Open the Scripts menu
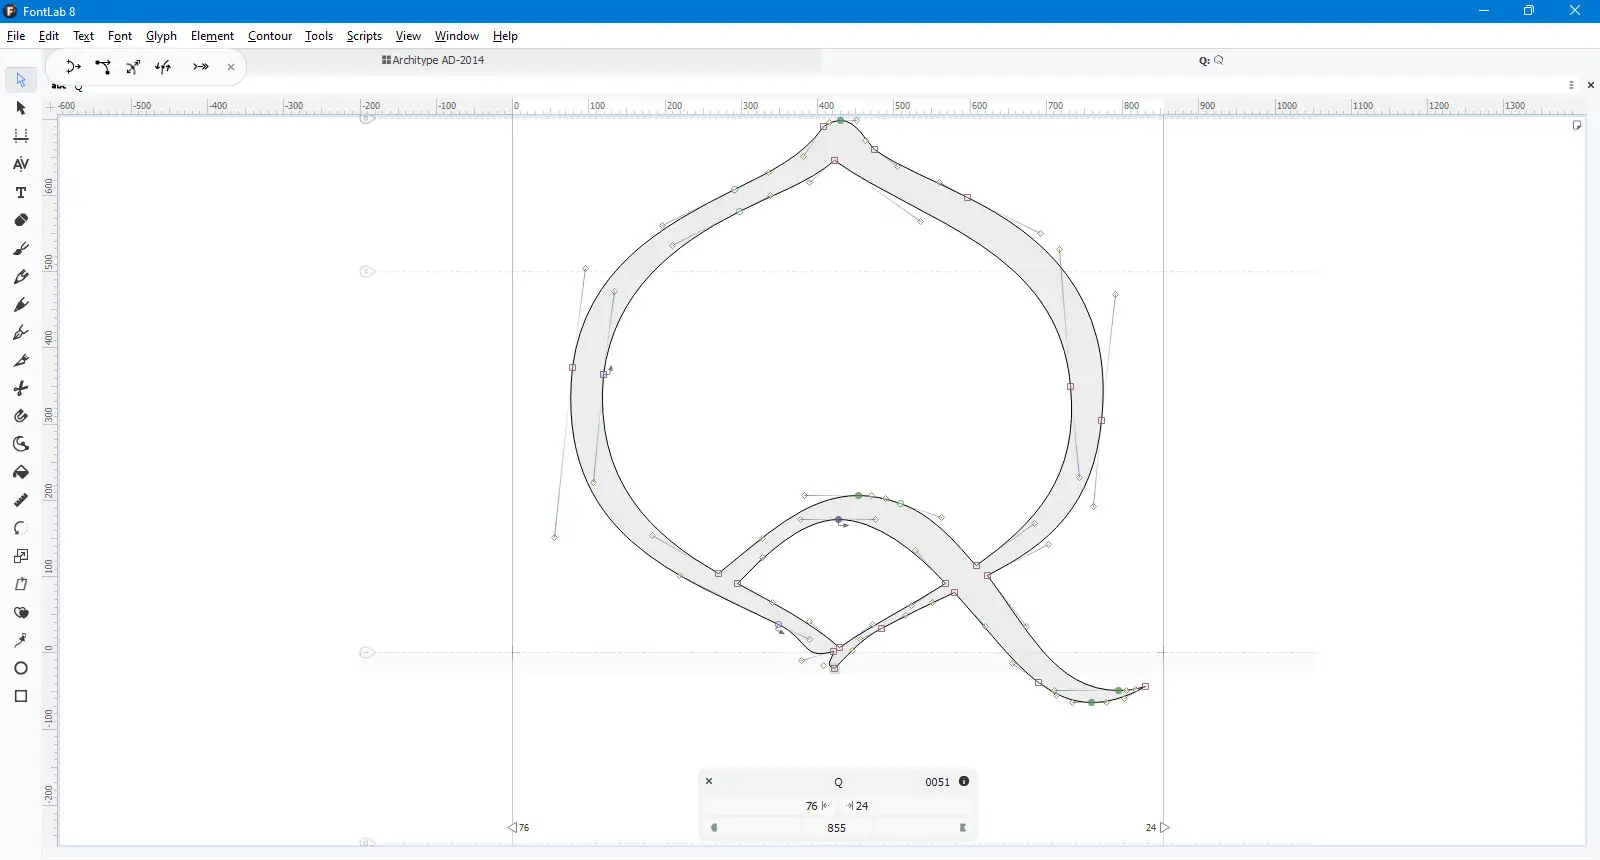This screenshot has width=1600, height=860. [x=364, y=36]
